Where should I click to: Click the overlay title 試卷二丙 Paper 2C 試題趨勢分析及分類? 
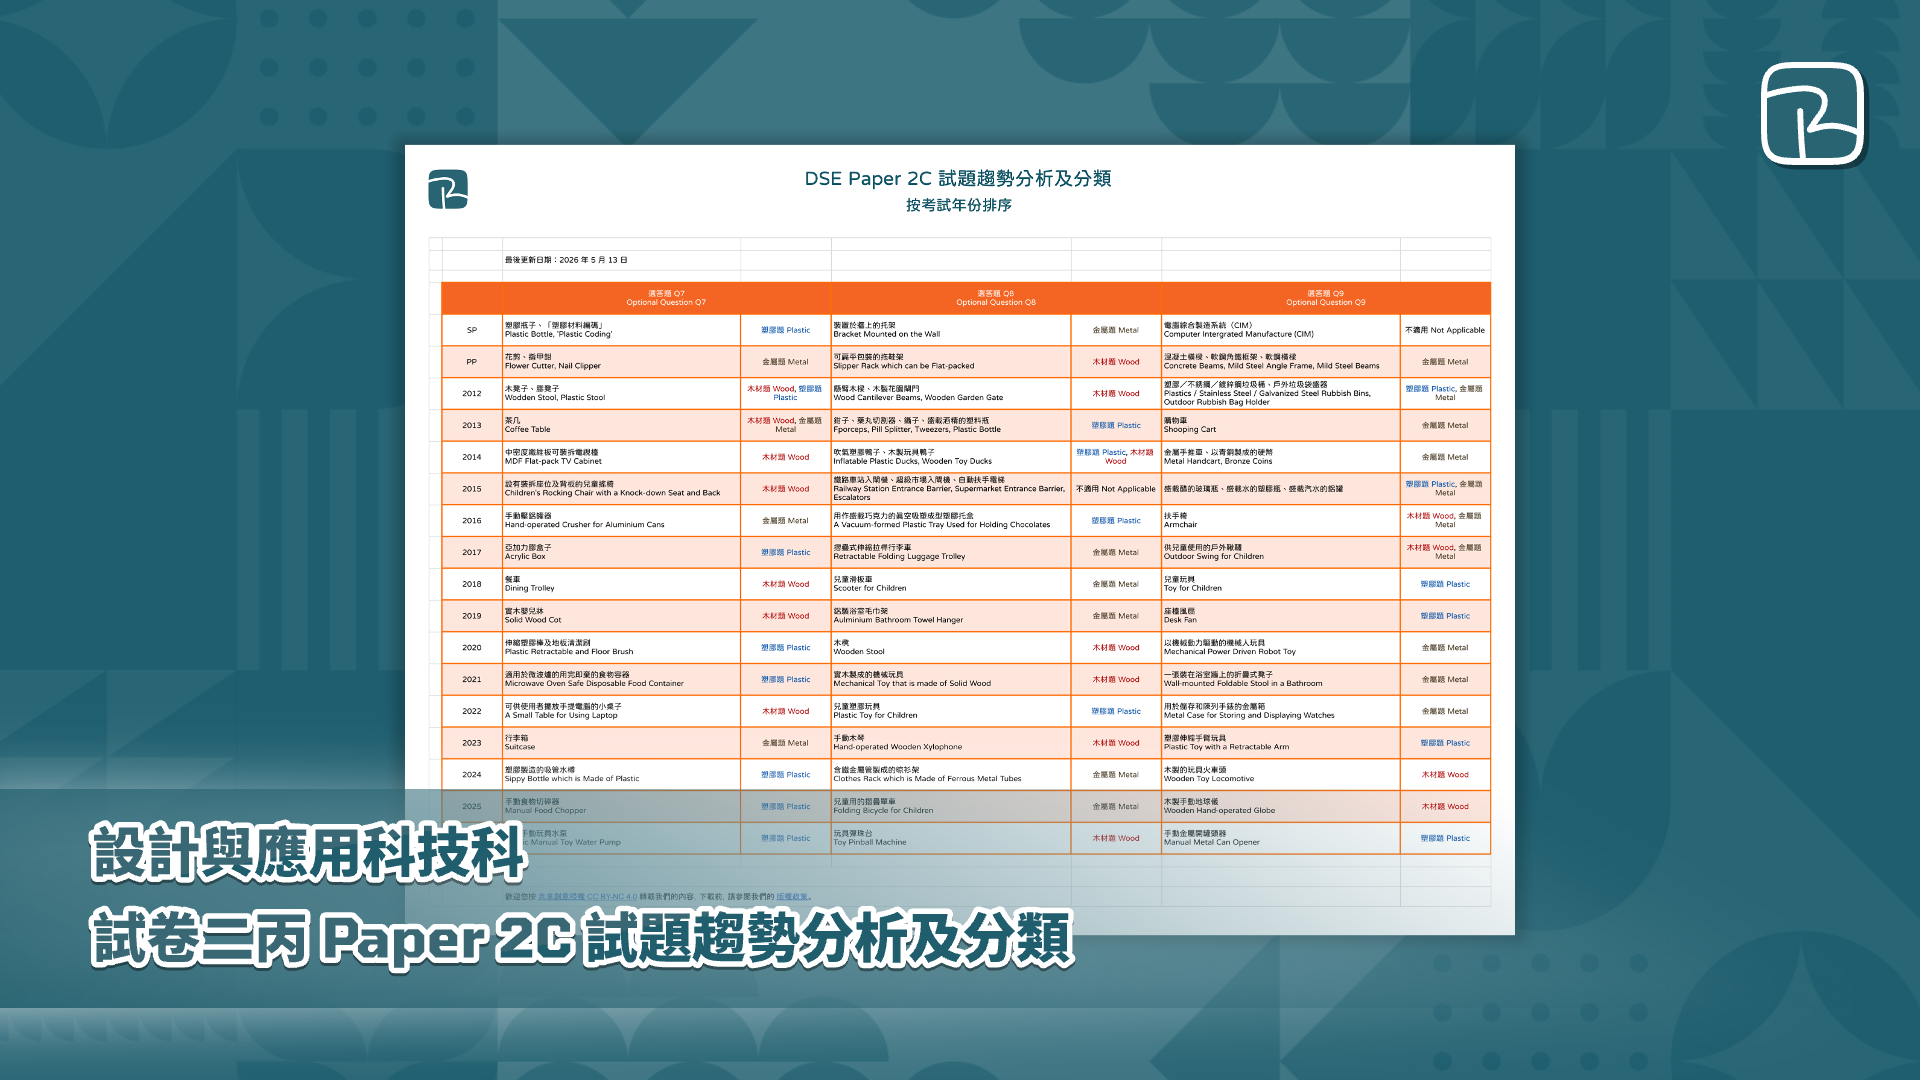click(x=582, y=939)
